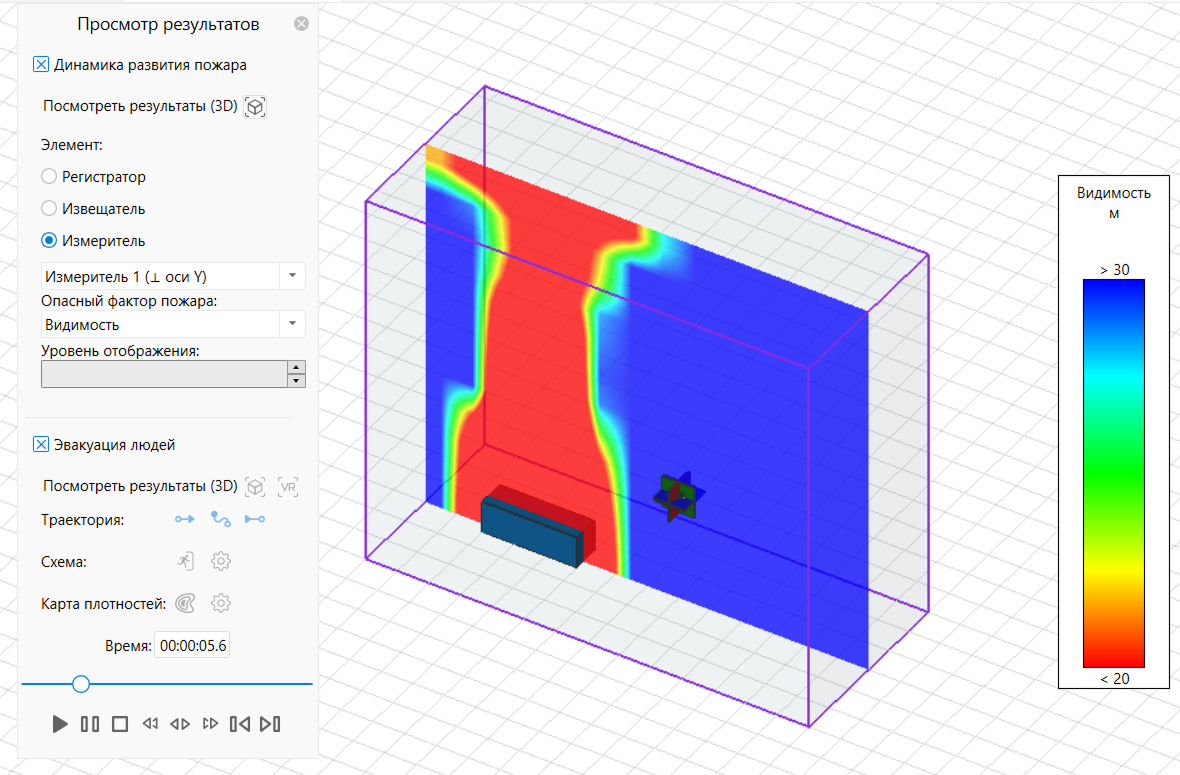
Task: Jump to the start of the playback
Action: 240,724
